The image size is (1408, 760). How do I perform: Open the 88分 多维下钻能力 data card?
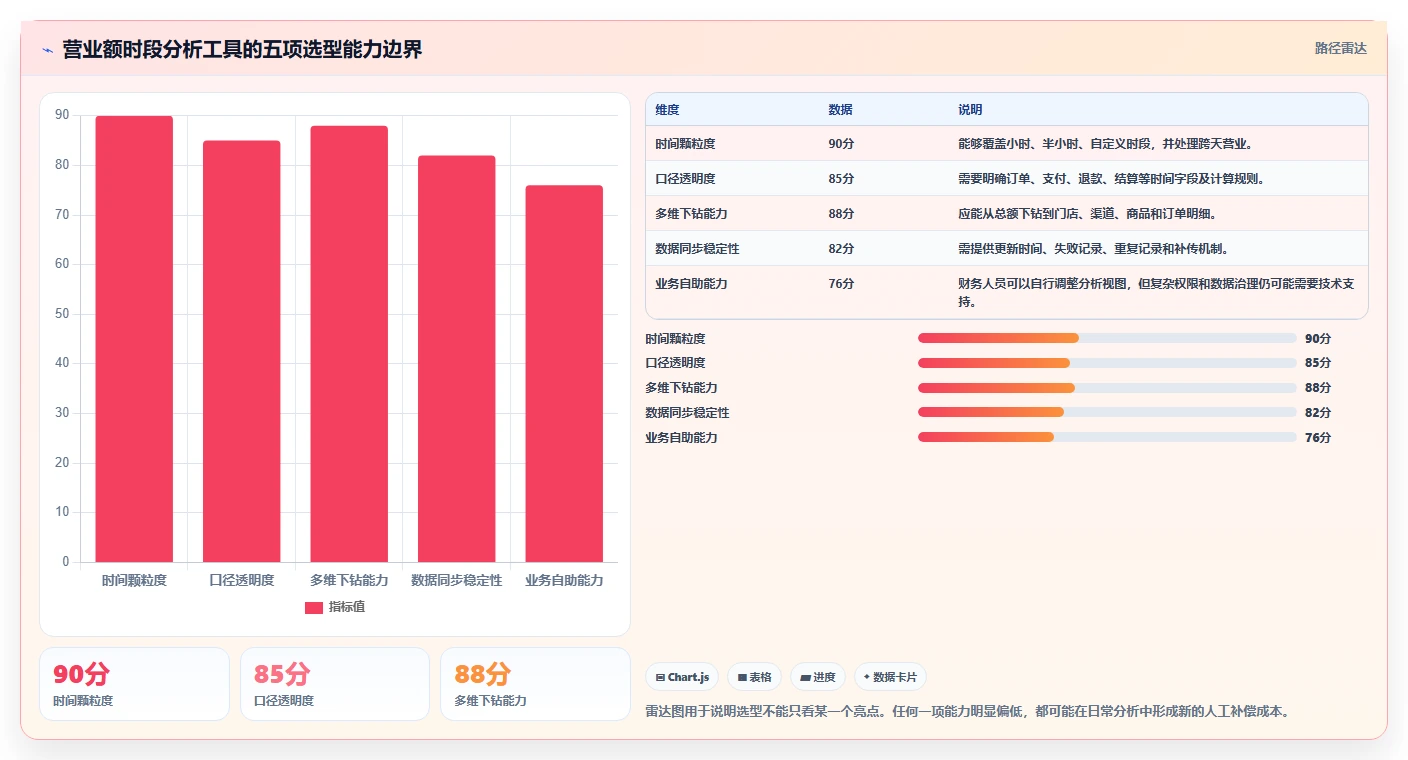click(x=535, y=684)
